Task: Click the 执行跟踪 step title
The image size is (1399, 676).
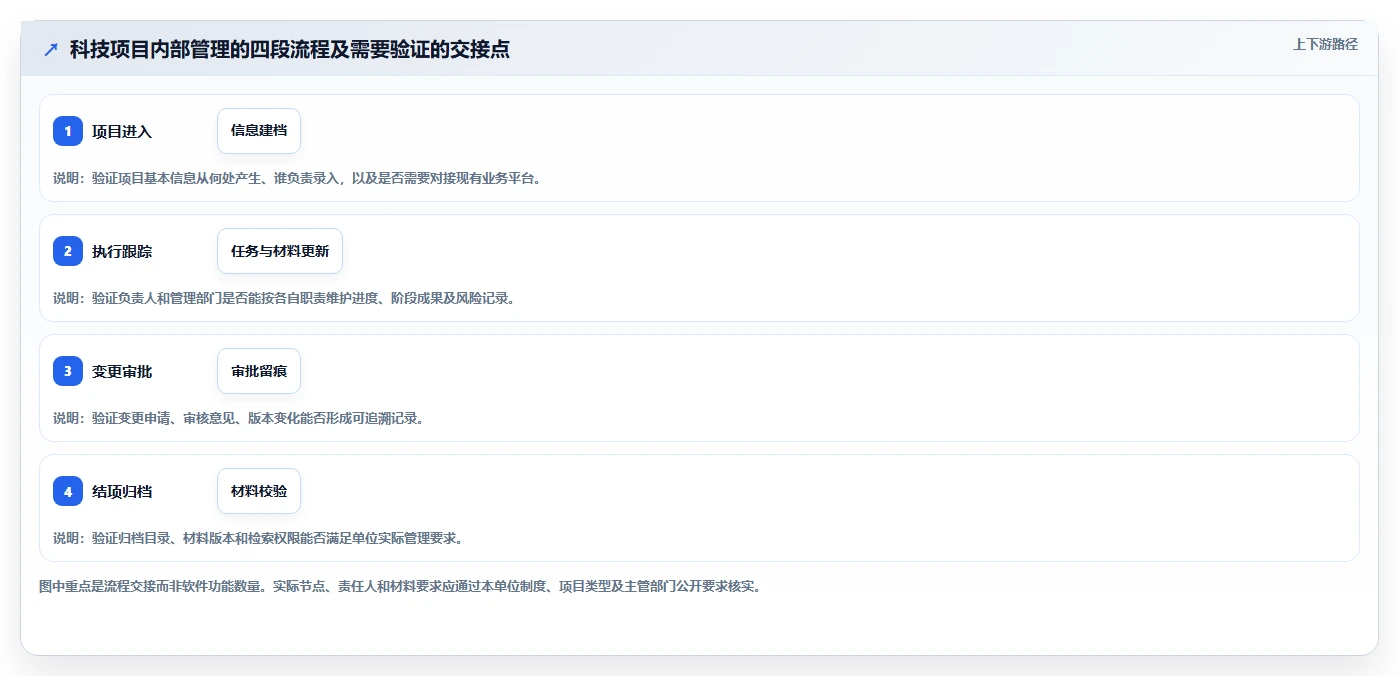Action: coord(122,251)
